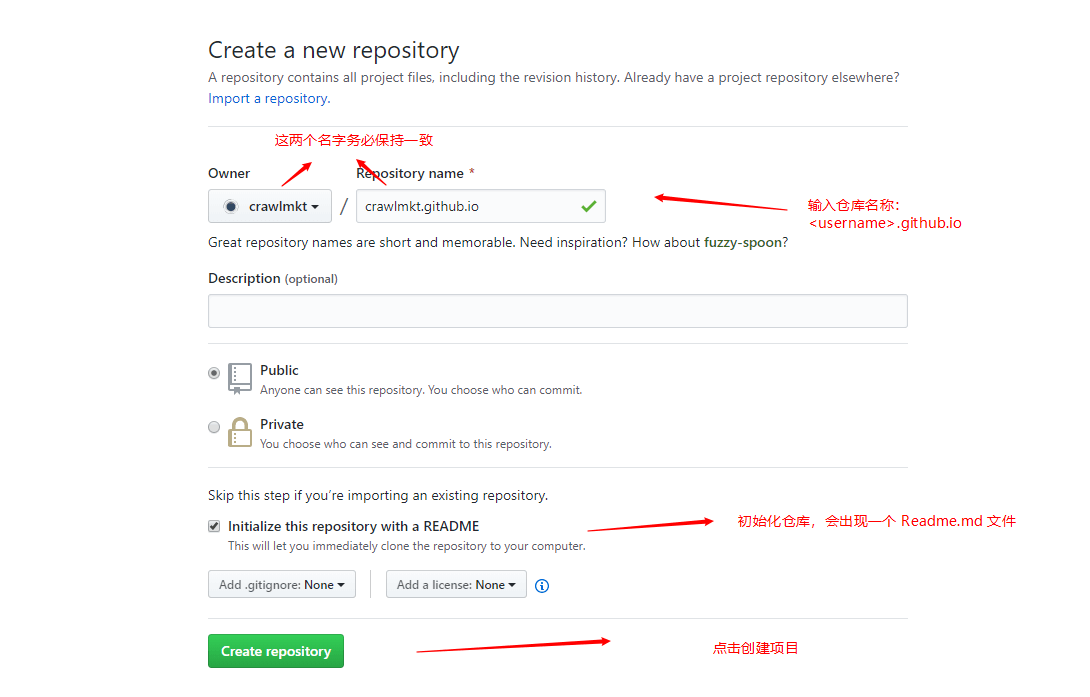Viewport: 1090px width, 697px height.
Task: Click the Private option label
Action: [282, 424]
